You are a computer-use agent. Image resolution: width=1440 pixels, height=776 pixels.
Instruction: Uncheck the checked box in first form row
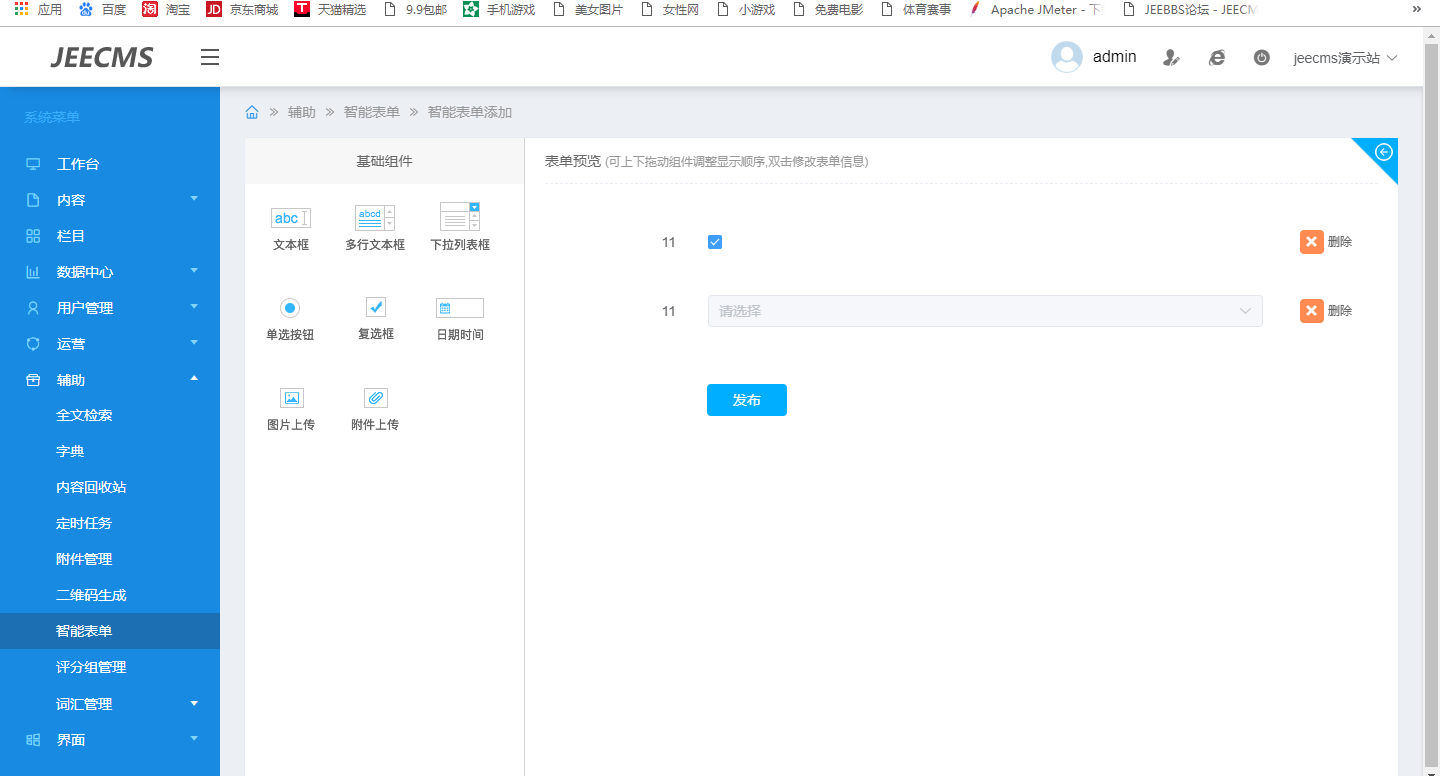tap(715, 242)
